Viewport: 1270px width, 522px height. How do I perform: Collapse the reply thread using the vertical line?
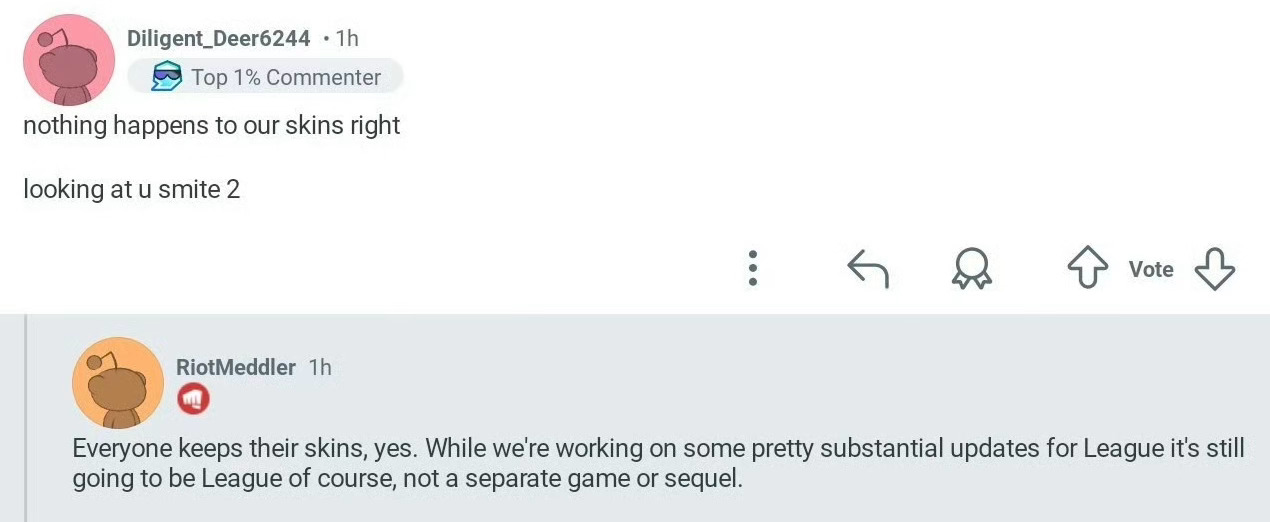(x=27, y=418)
